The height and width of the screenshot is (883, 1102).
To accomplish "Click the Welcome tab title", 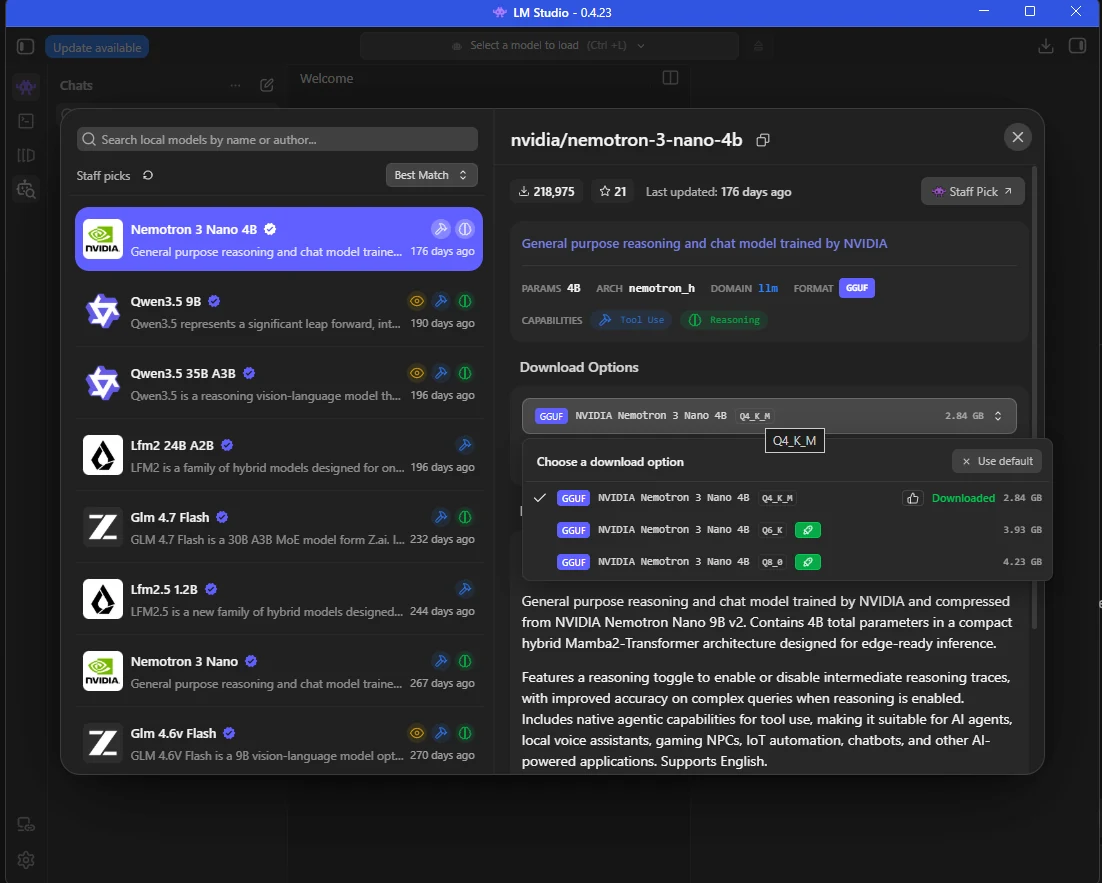I will [327, 78].
